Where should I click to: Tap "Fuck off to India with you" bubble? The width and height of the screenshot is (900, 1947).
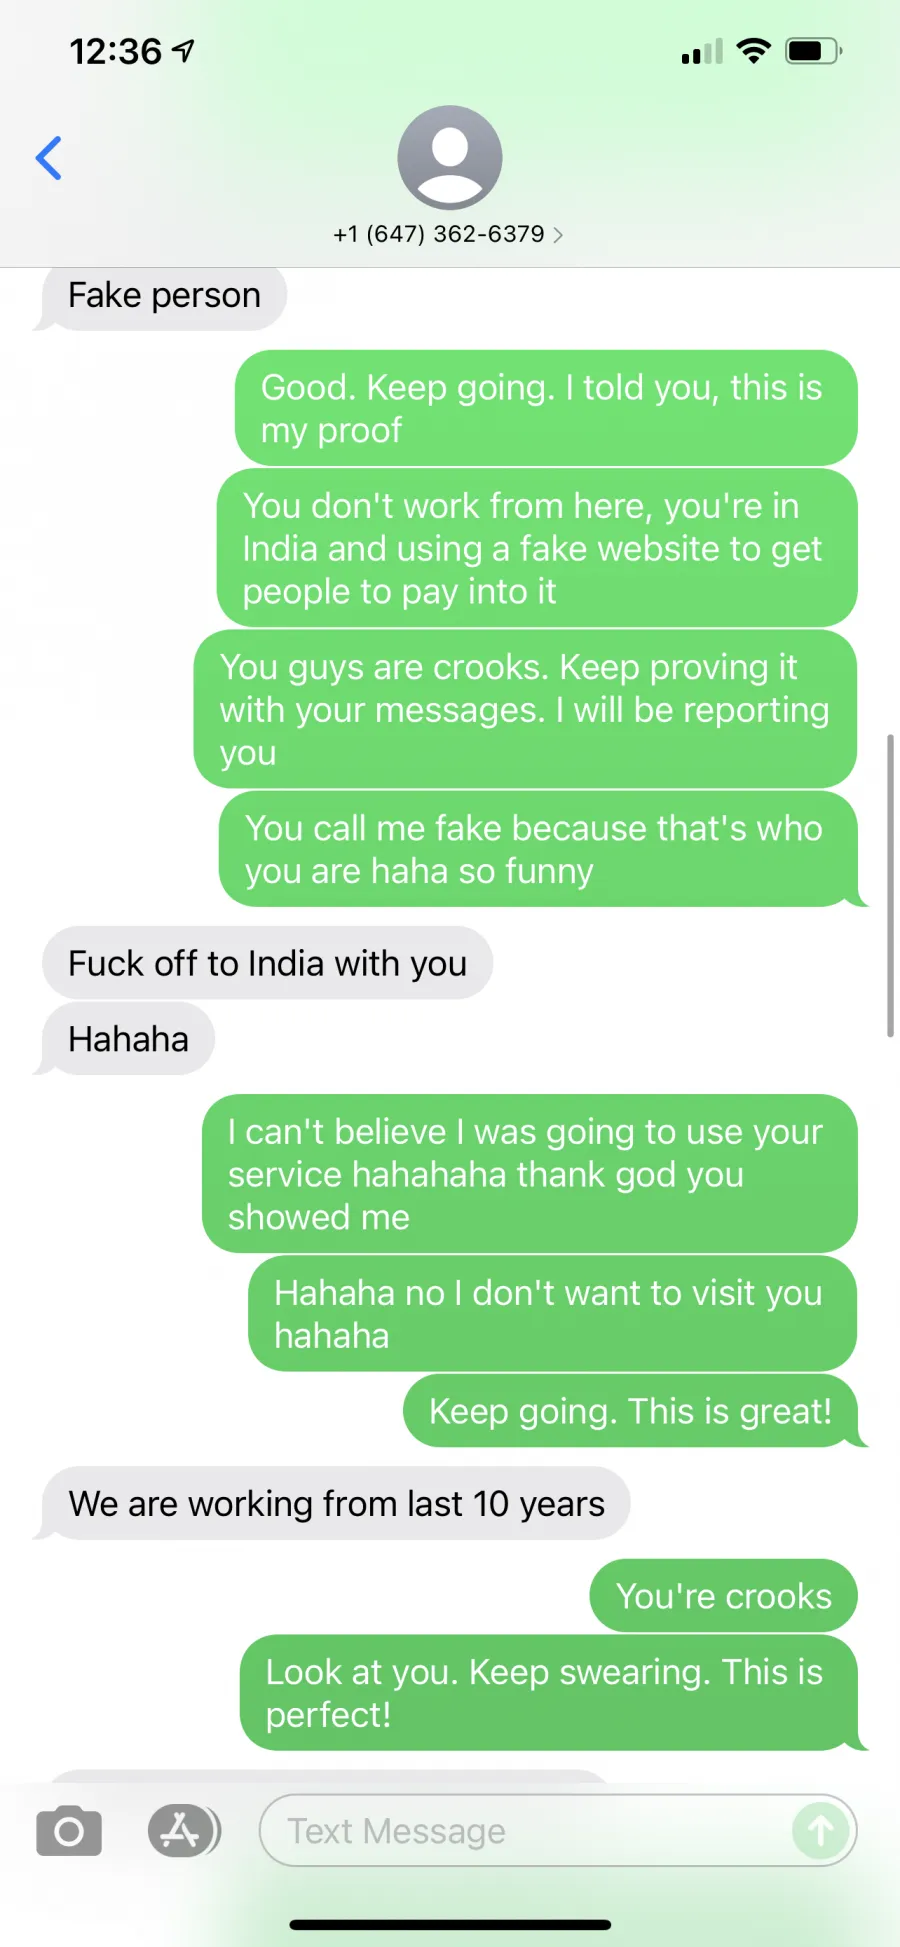coord(267,963)
